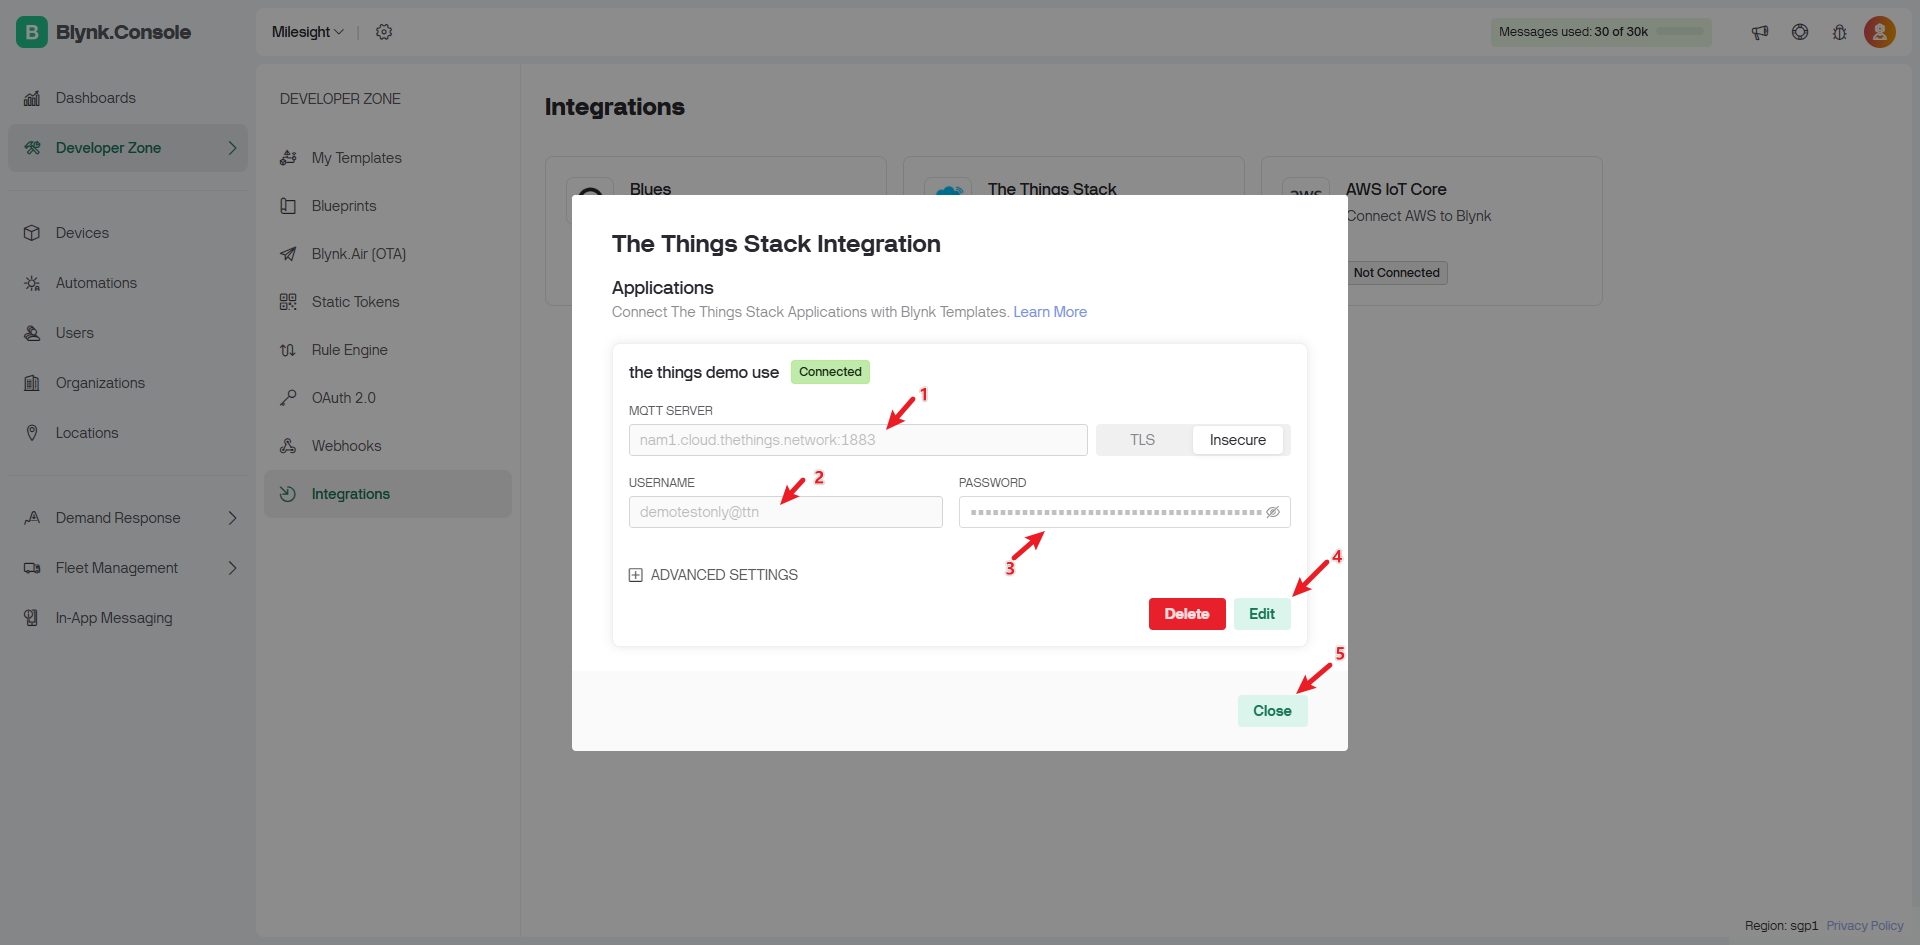This screenshot has width=1920, height=945.
Task: Open the Privacy Policy link
Action: point(1865,926)
